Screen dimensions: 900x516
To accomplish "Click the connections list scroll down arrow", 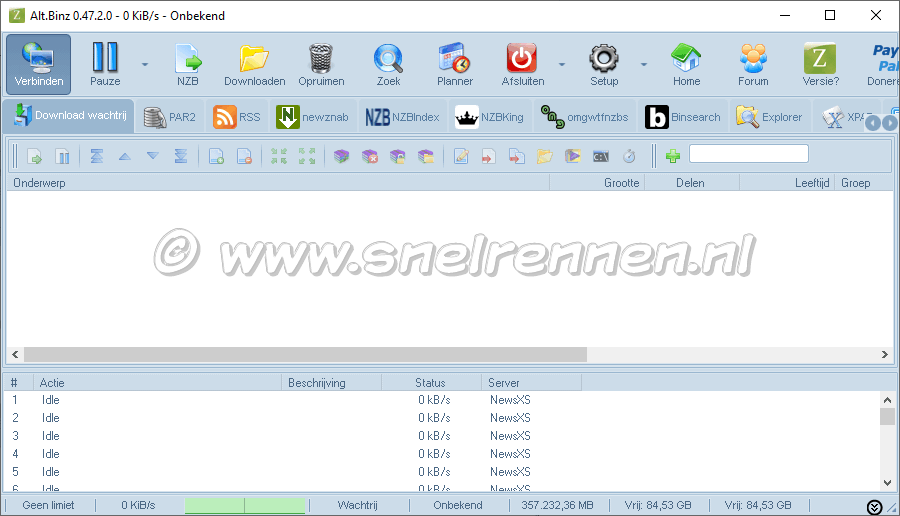I will pos(887,483).
